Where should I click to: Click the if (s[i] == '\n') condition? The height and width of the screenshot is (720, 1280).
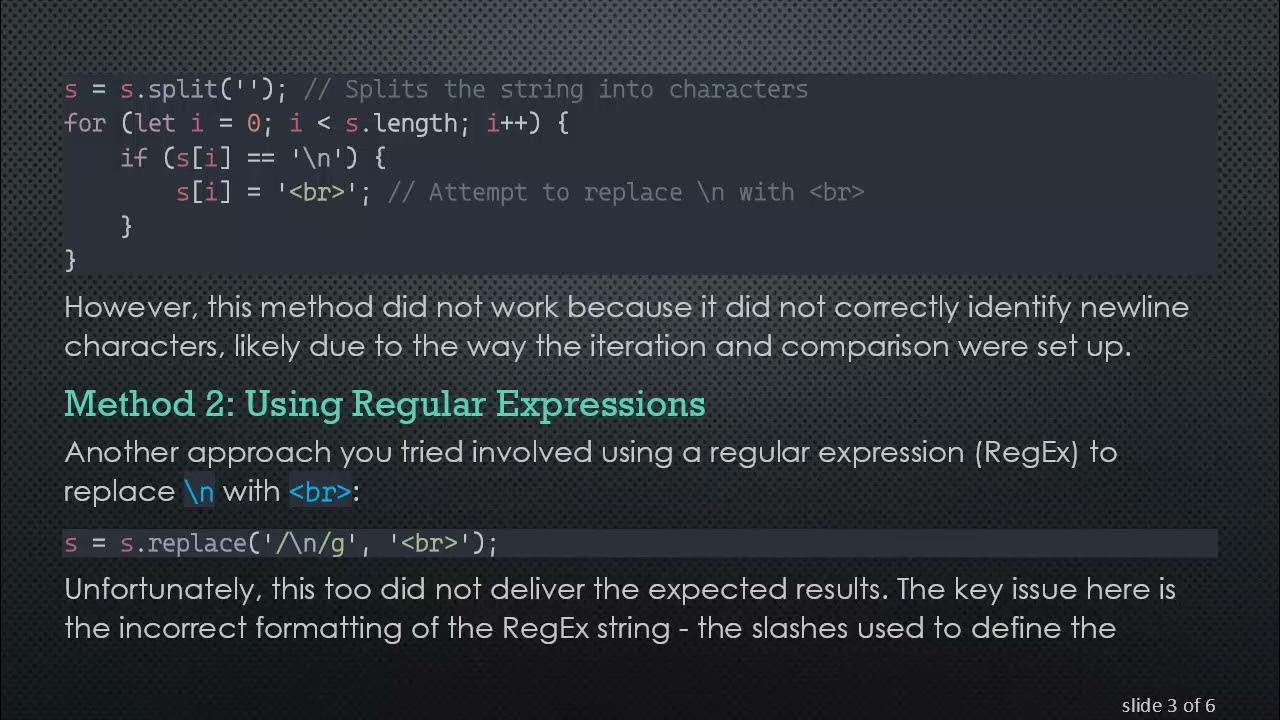[x=252, y=158]
